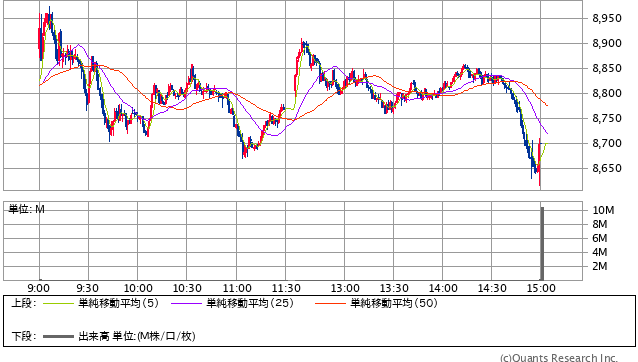
Task: Click the 10:30 time axis label
Action: [187, 288]
